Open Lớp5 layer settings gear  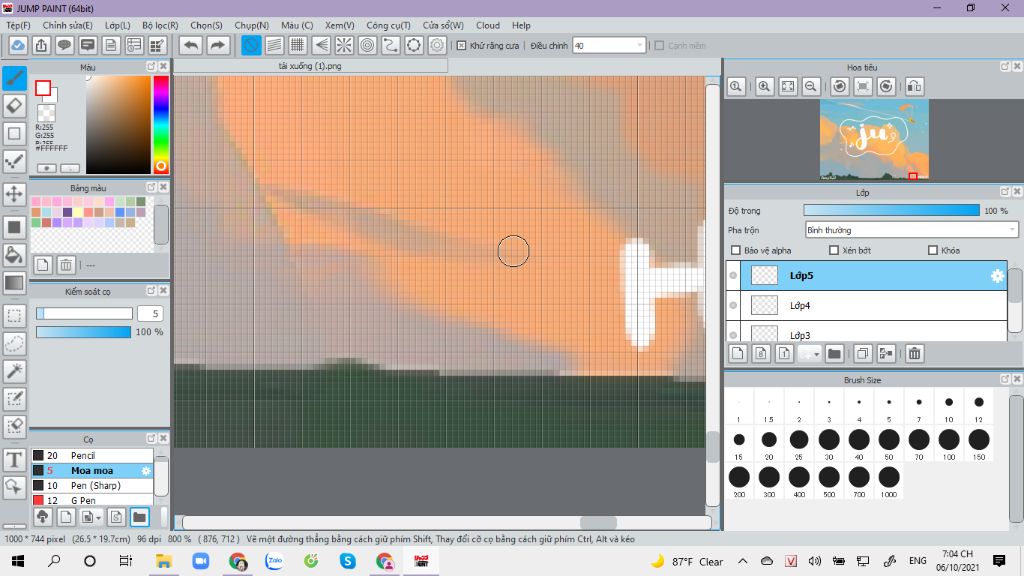[997, 276]
